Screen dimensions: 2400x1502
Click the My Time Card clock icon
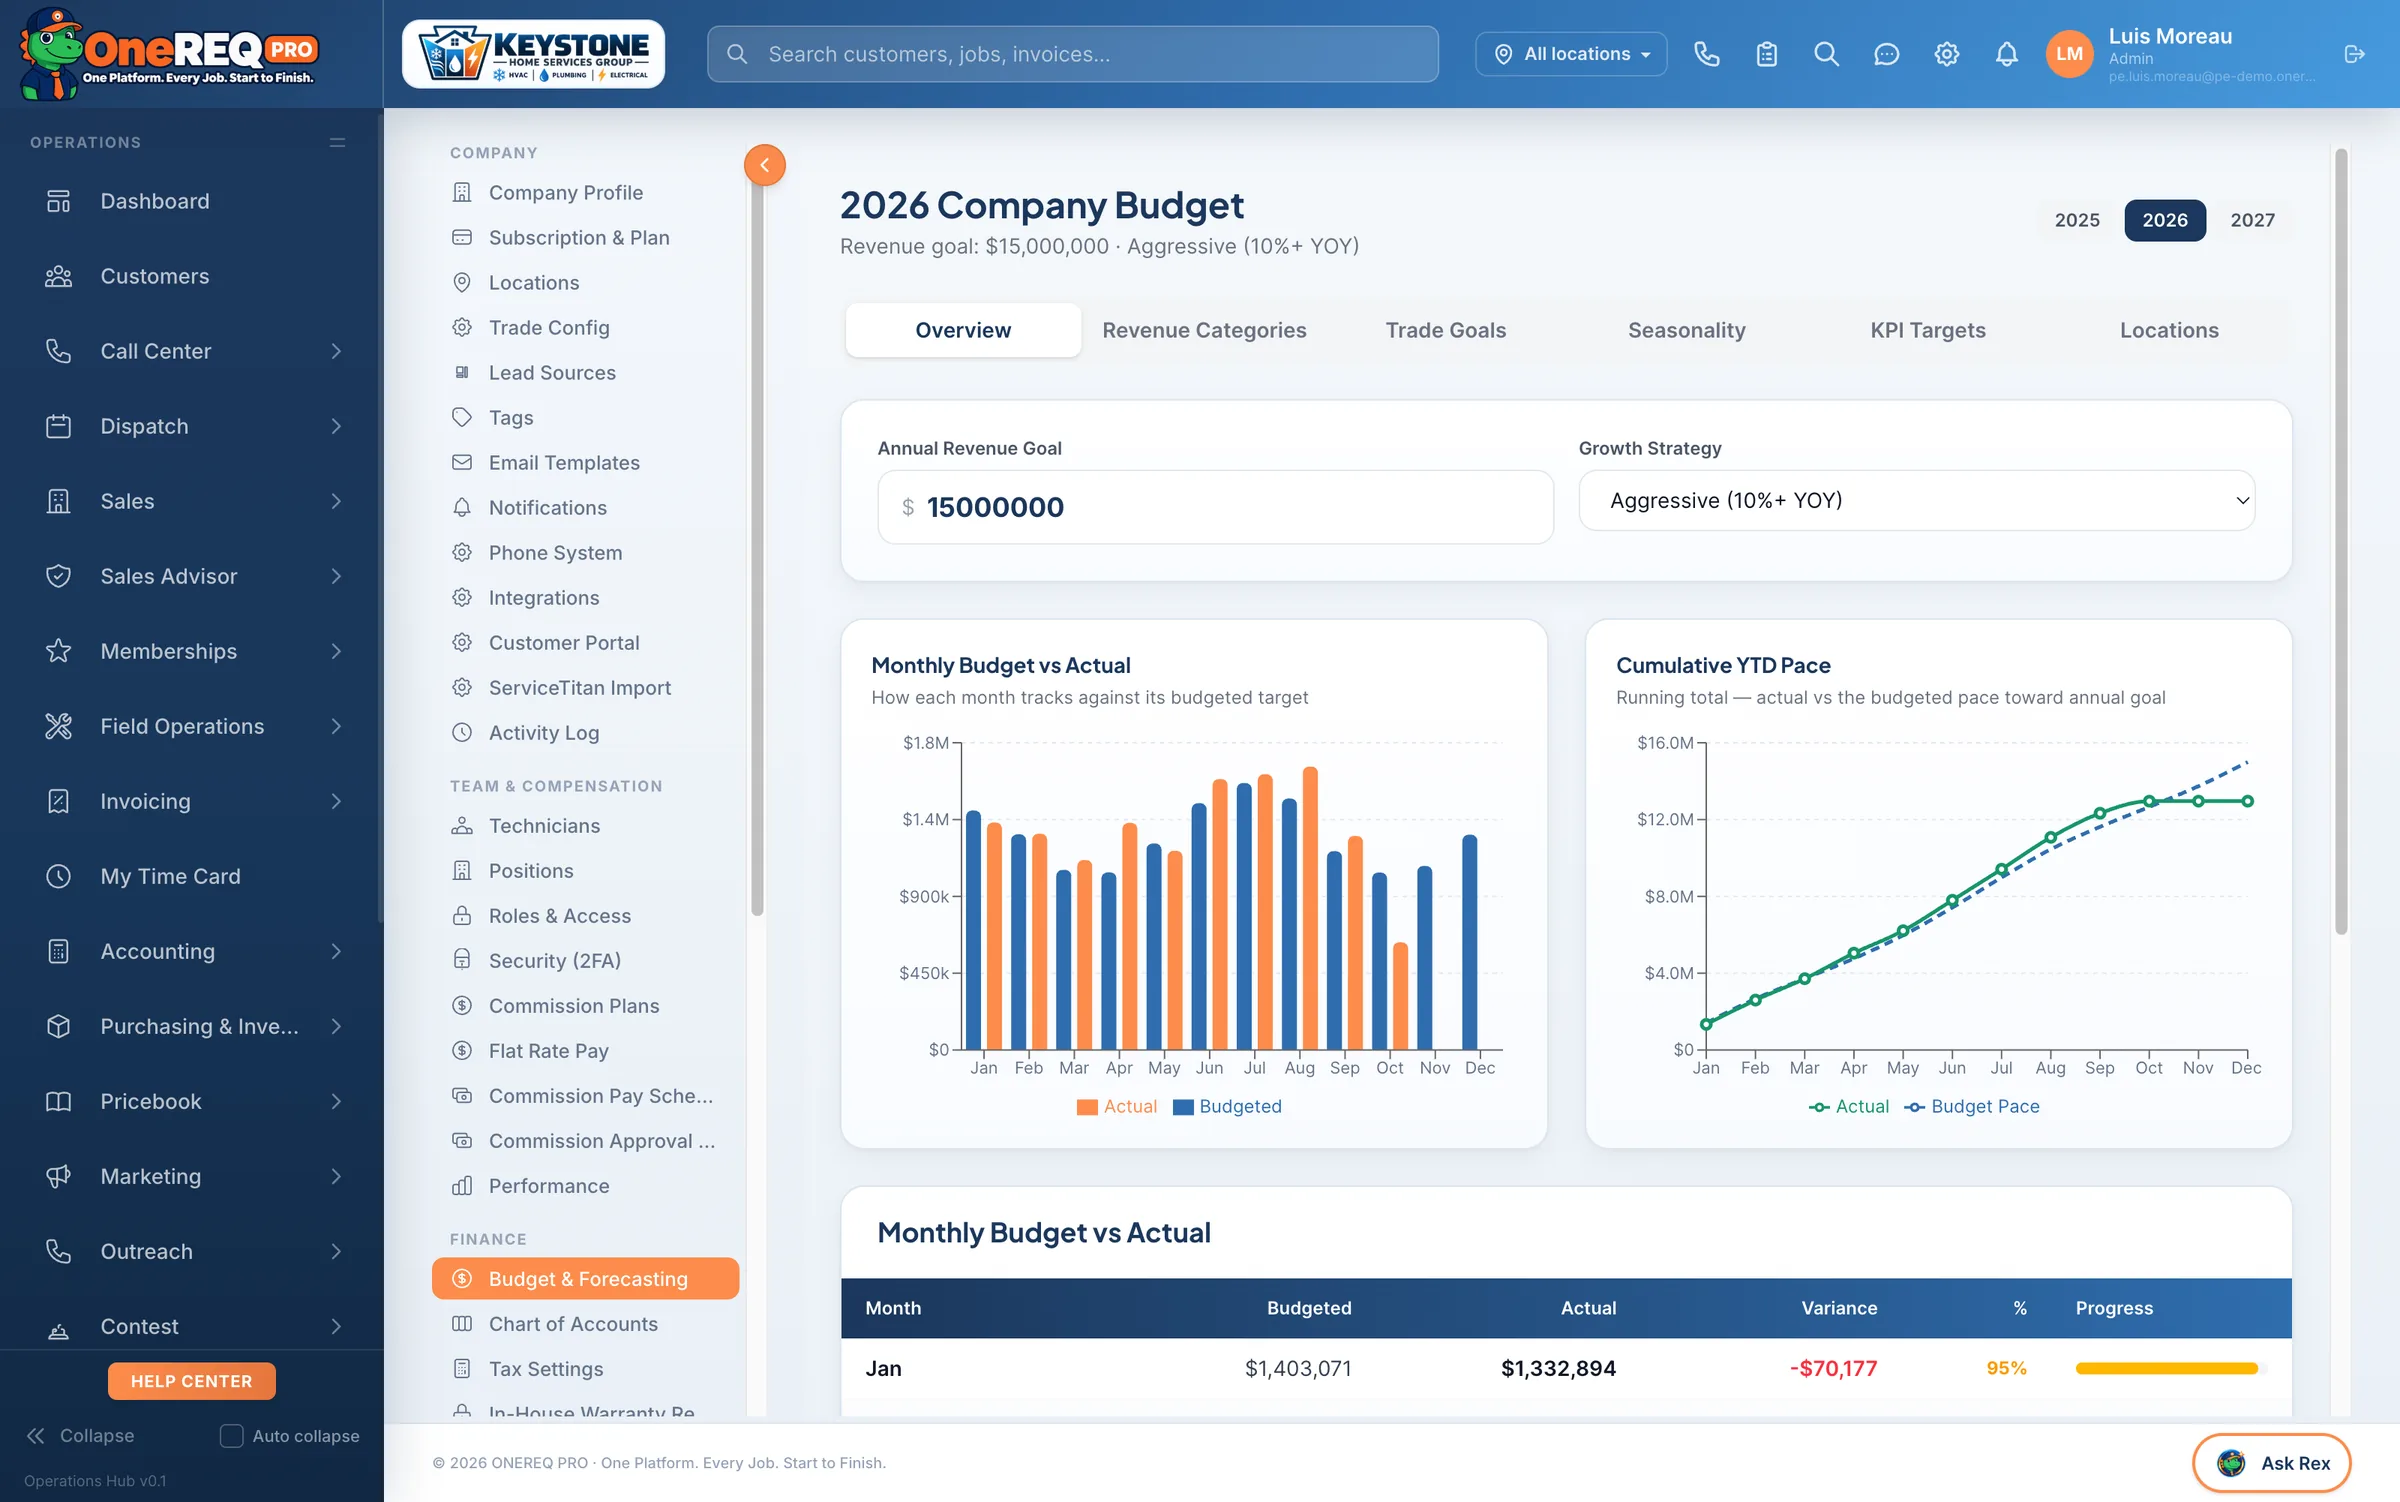[58, 876]
